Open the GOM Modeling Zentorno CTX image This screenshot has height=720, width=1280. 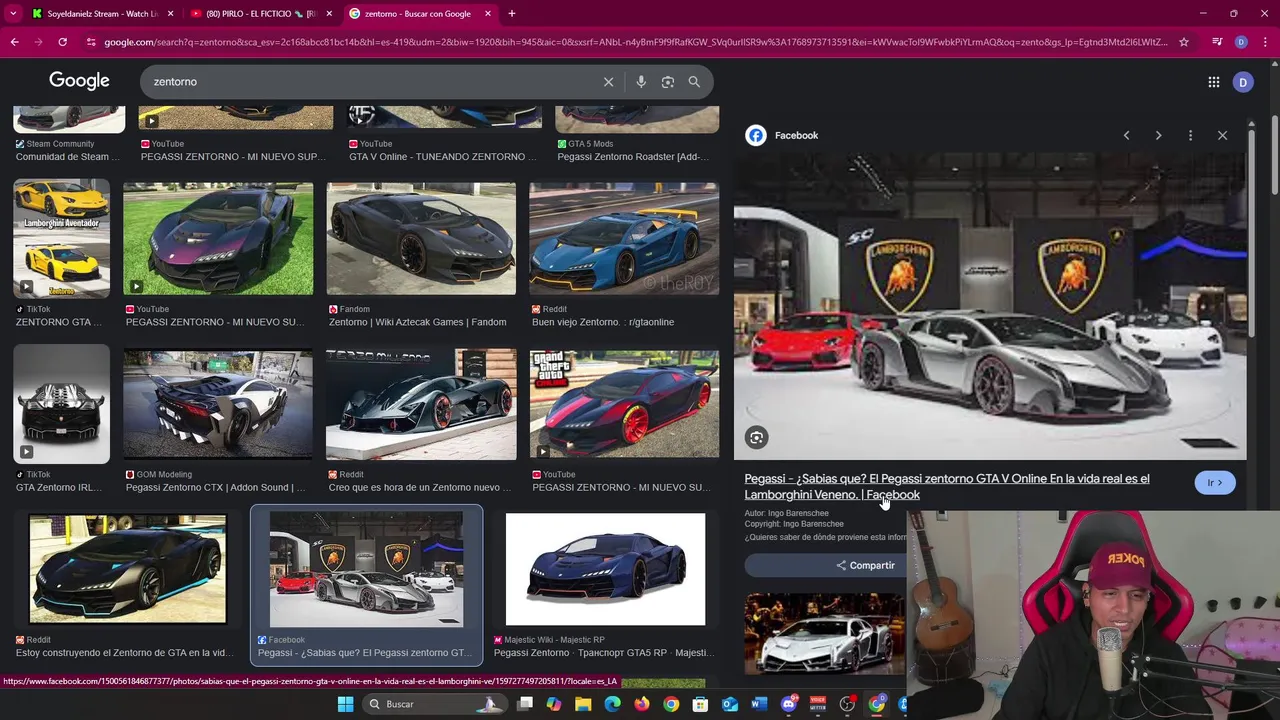coord(218,404)
